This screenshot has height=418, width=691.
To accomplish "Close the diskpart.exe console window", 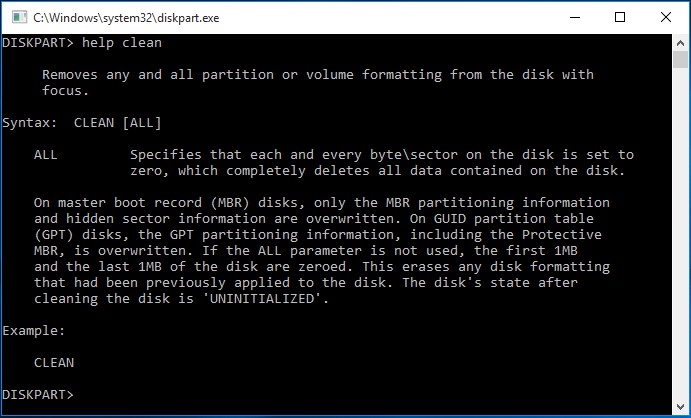I will [x=665, y=18].
